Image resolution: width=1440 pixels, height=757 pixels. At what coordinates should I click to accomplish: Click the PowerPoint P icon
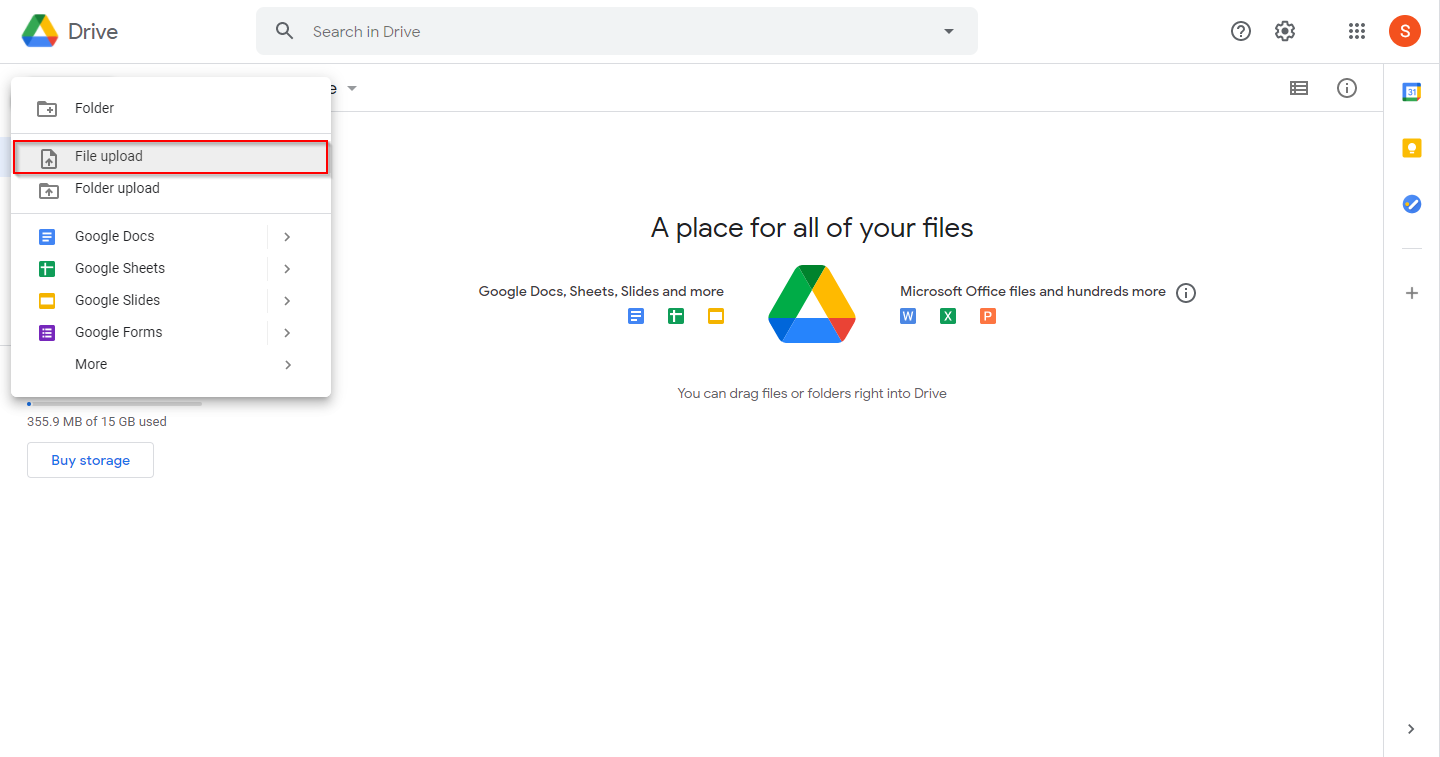[988, 316]
